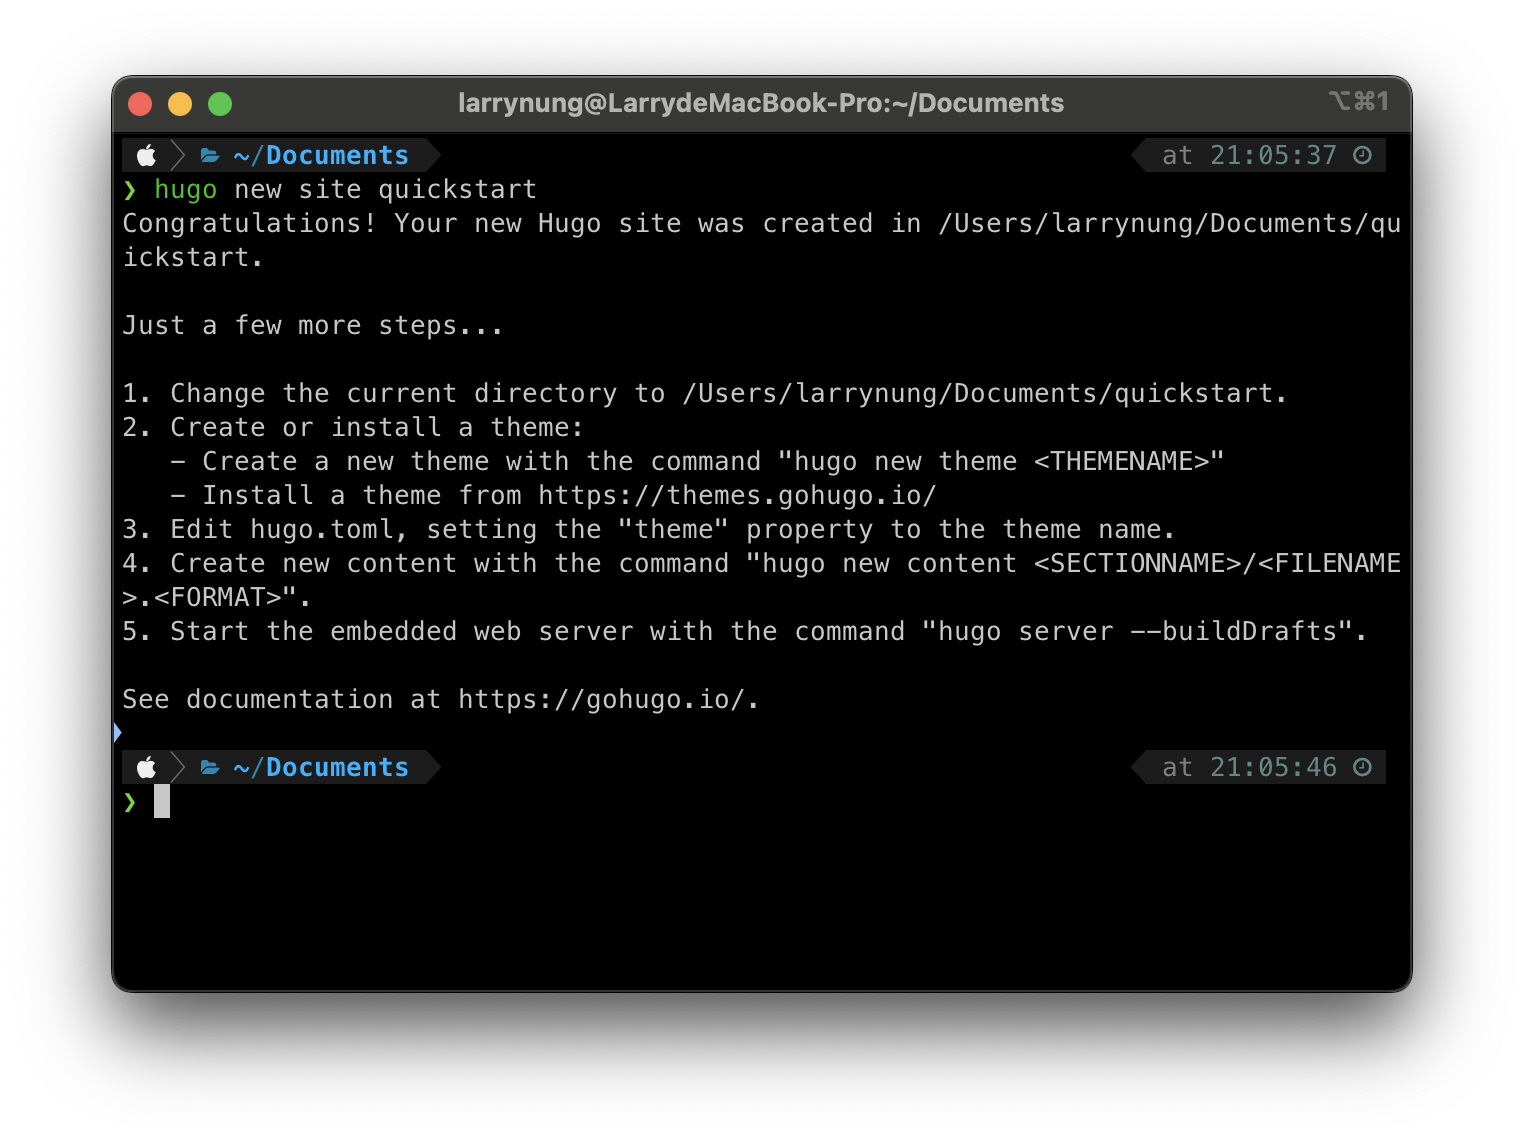The image size is (1524, 1140).
Task: Click the Apple logo in first prompt
Action: pos(147,155)
